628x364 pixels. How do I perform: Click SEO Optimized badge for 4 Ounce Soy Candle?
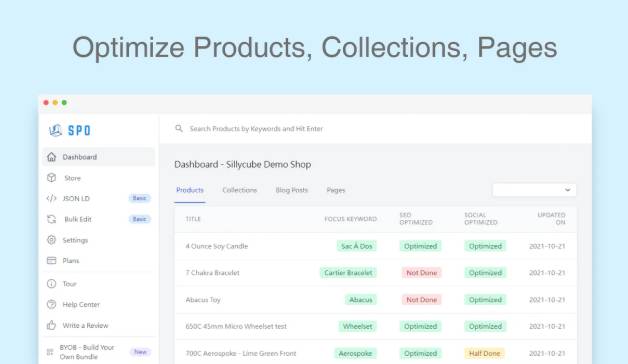coord(420,246)
